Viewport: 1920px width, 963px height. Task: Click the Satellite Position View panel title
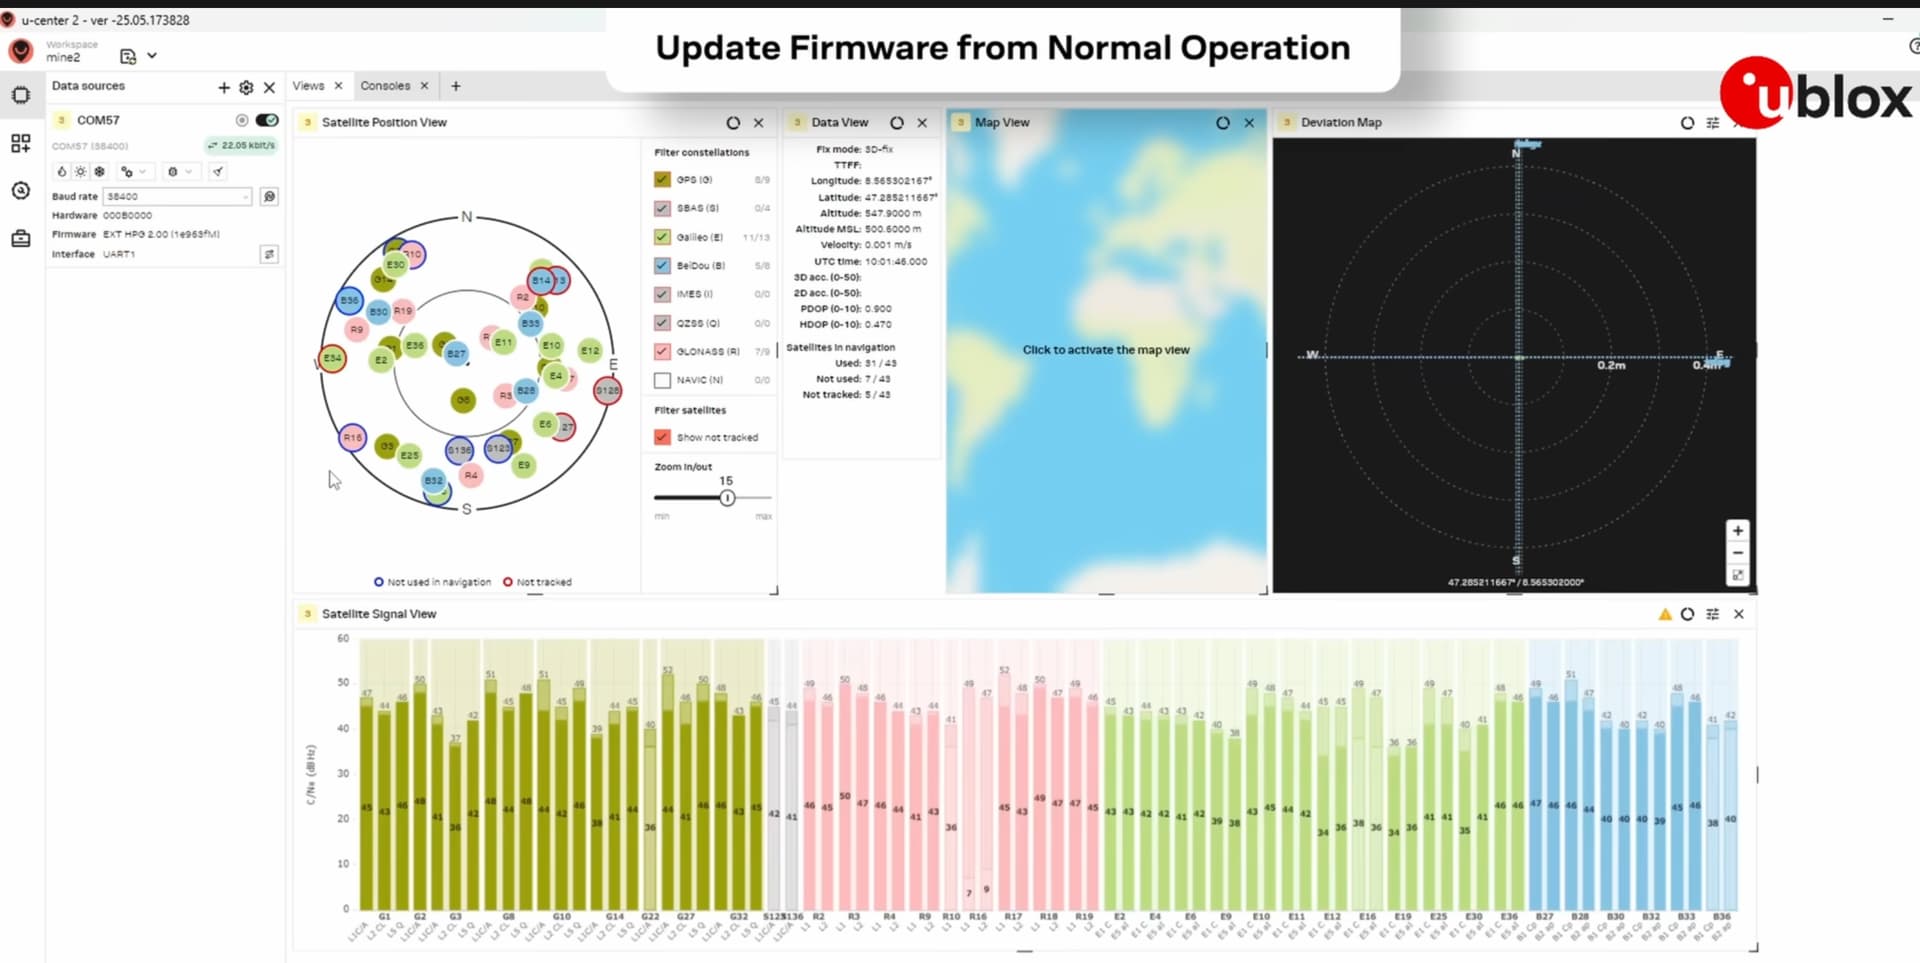384,123
